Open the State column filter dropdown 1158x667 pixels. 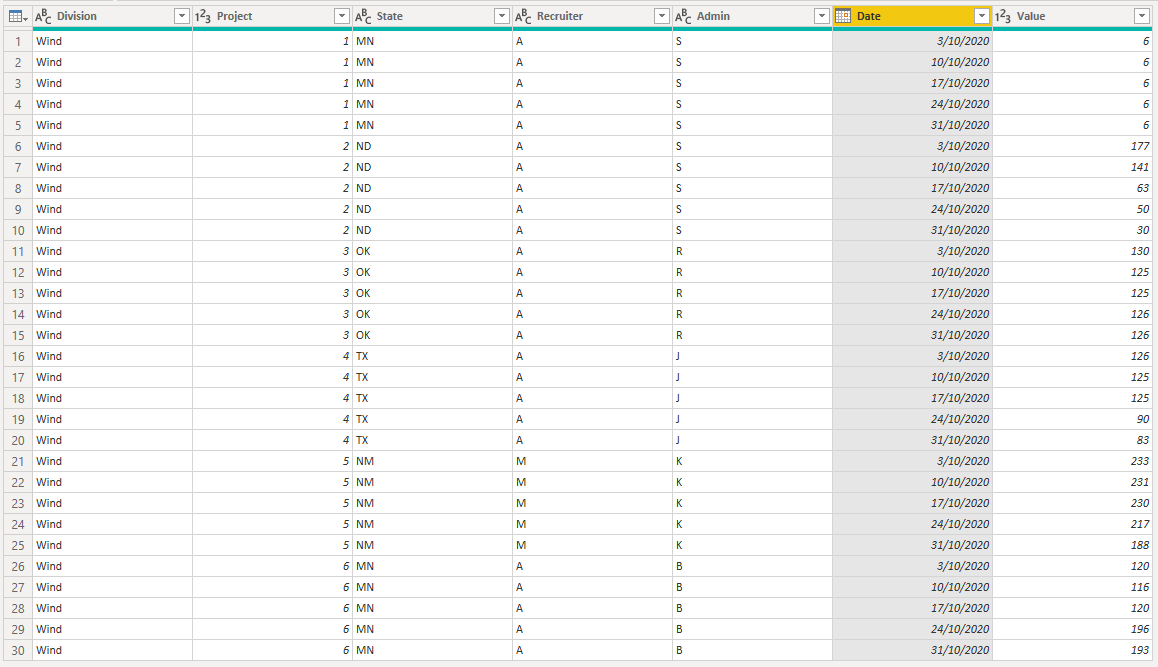502,16
